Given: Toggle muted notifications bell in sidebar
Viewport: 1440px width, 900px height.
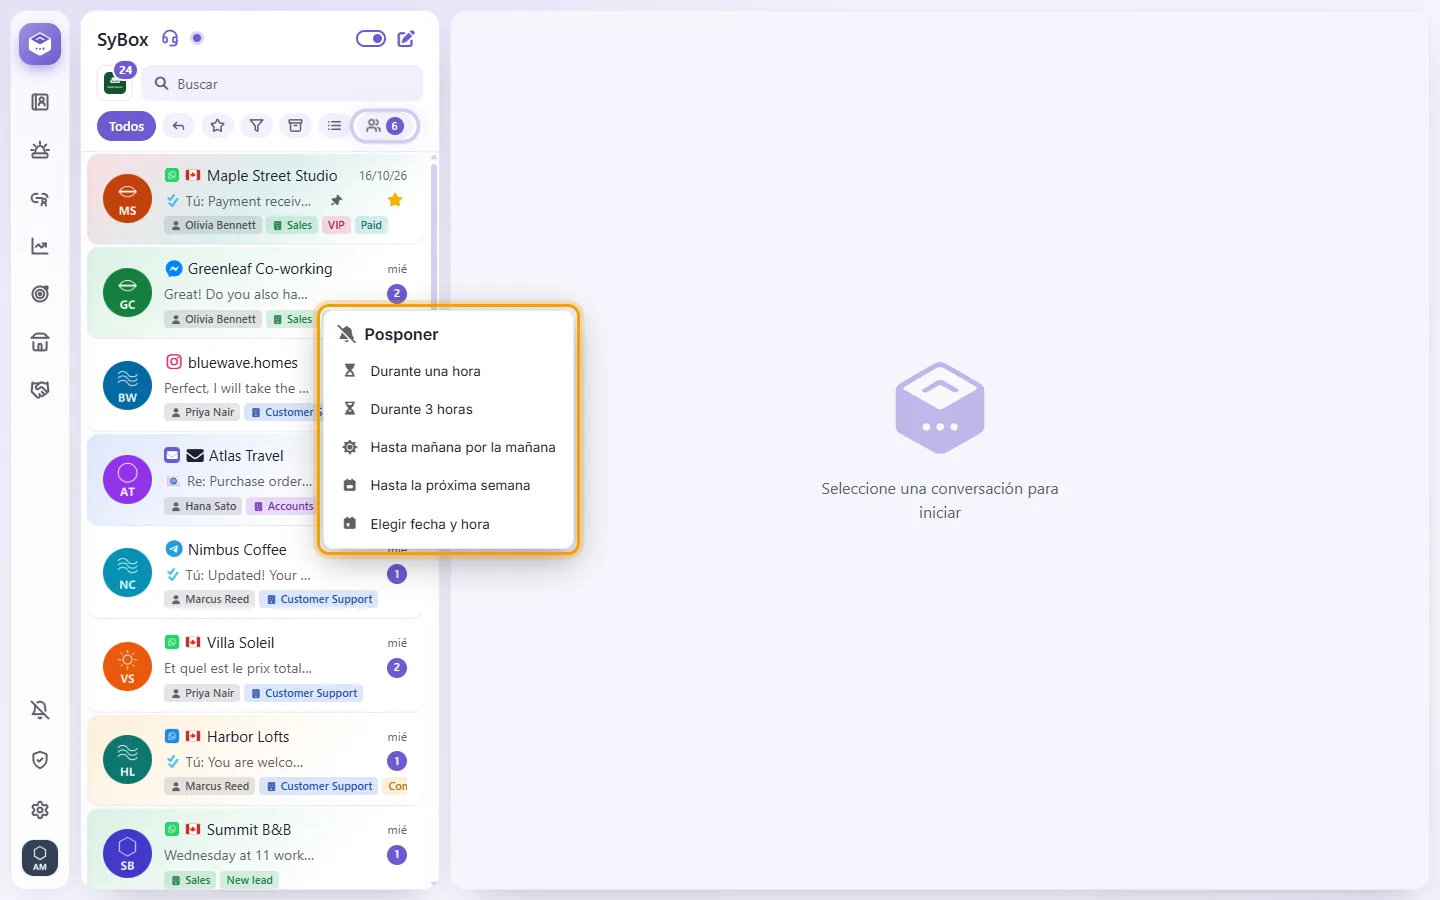Looking at the screenshot, I should coord(40,710).
